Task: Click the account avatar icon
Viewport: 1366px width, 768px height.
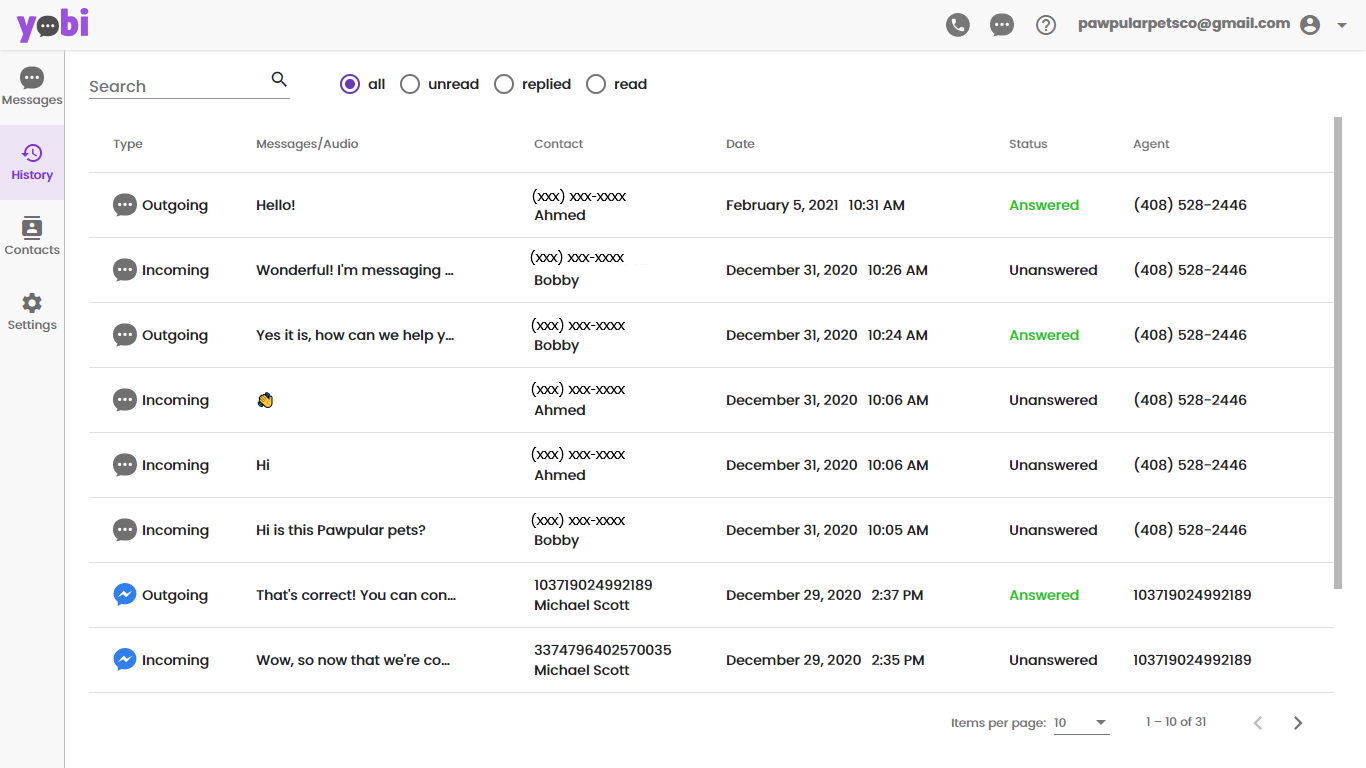Action: [1310, 25]
